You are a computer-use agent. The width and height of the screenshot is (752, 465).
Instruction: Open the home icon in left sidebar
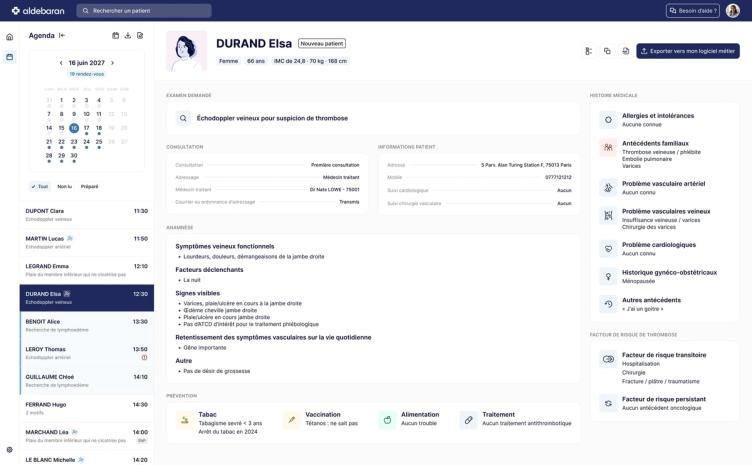10,37
